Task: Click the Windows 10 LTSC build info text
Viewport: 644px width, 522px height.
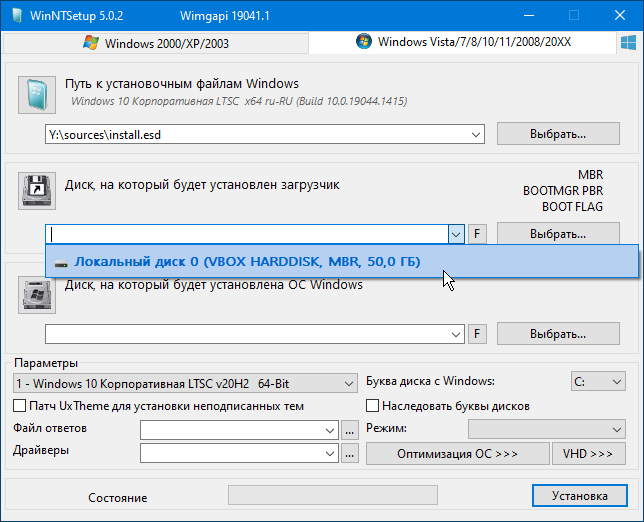Action: pyautogui.click(x=239, y=101)
